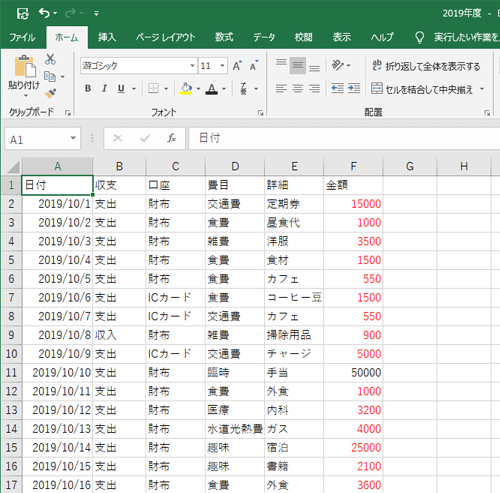Click セルを結合して中央揃え merge button
Viewport: 500px width, 493px height.
(x=422, y=89)
